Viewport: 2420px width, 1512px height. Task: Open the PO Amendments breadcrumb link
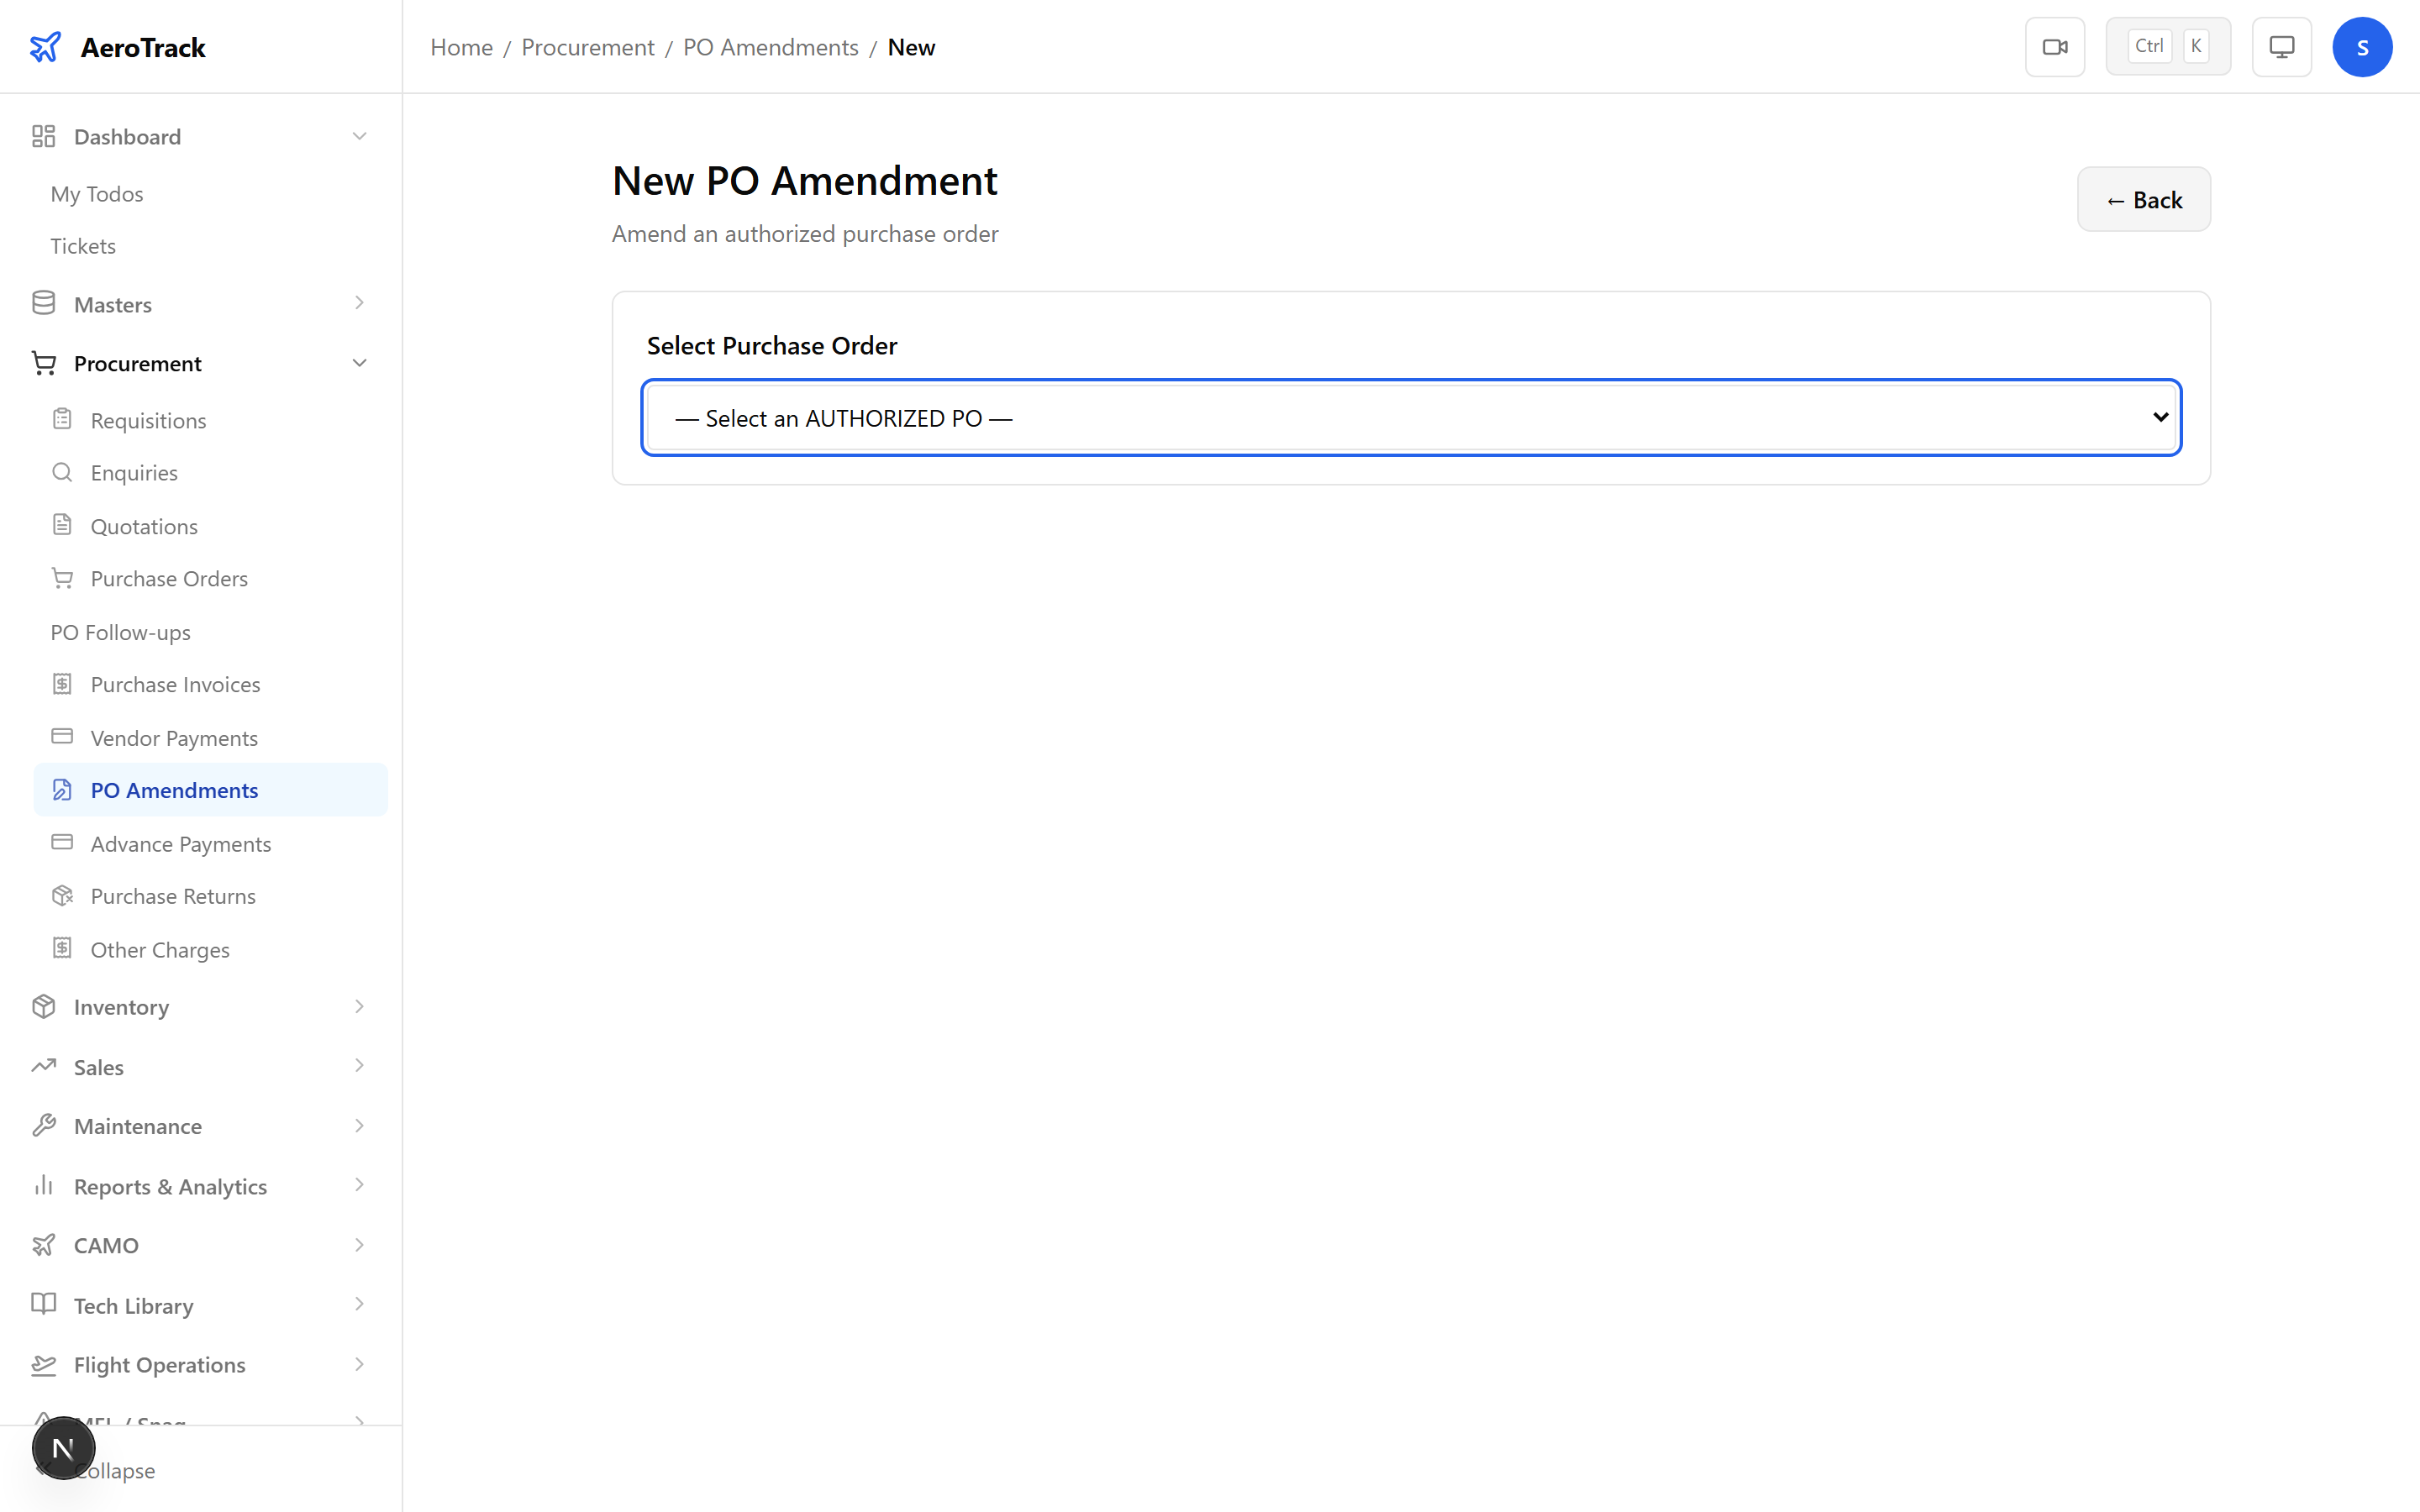770,47
